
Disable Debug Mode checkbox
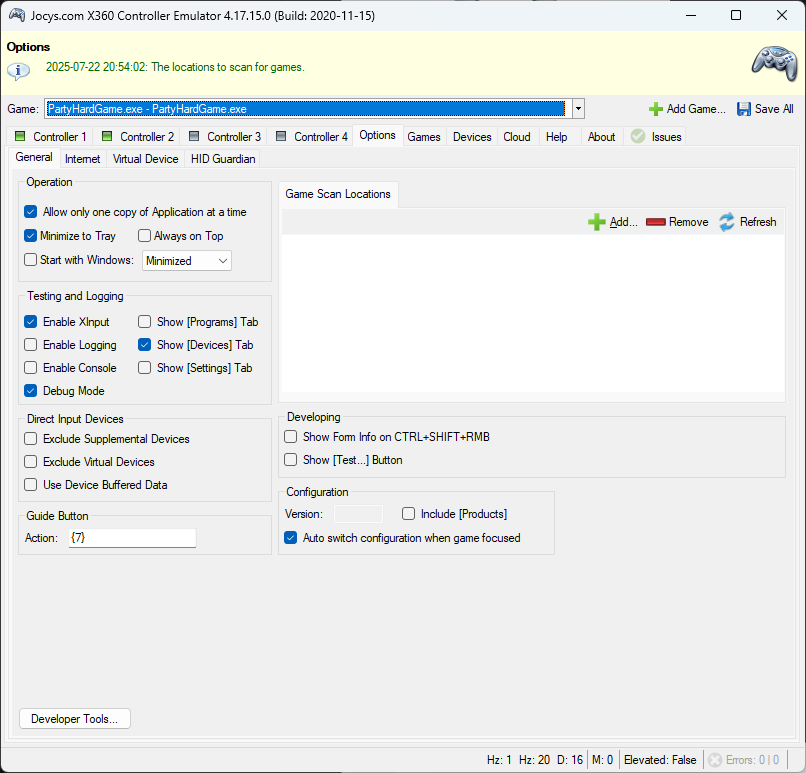pos(30,391)
